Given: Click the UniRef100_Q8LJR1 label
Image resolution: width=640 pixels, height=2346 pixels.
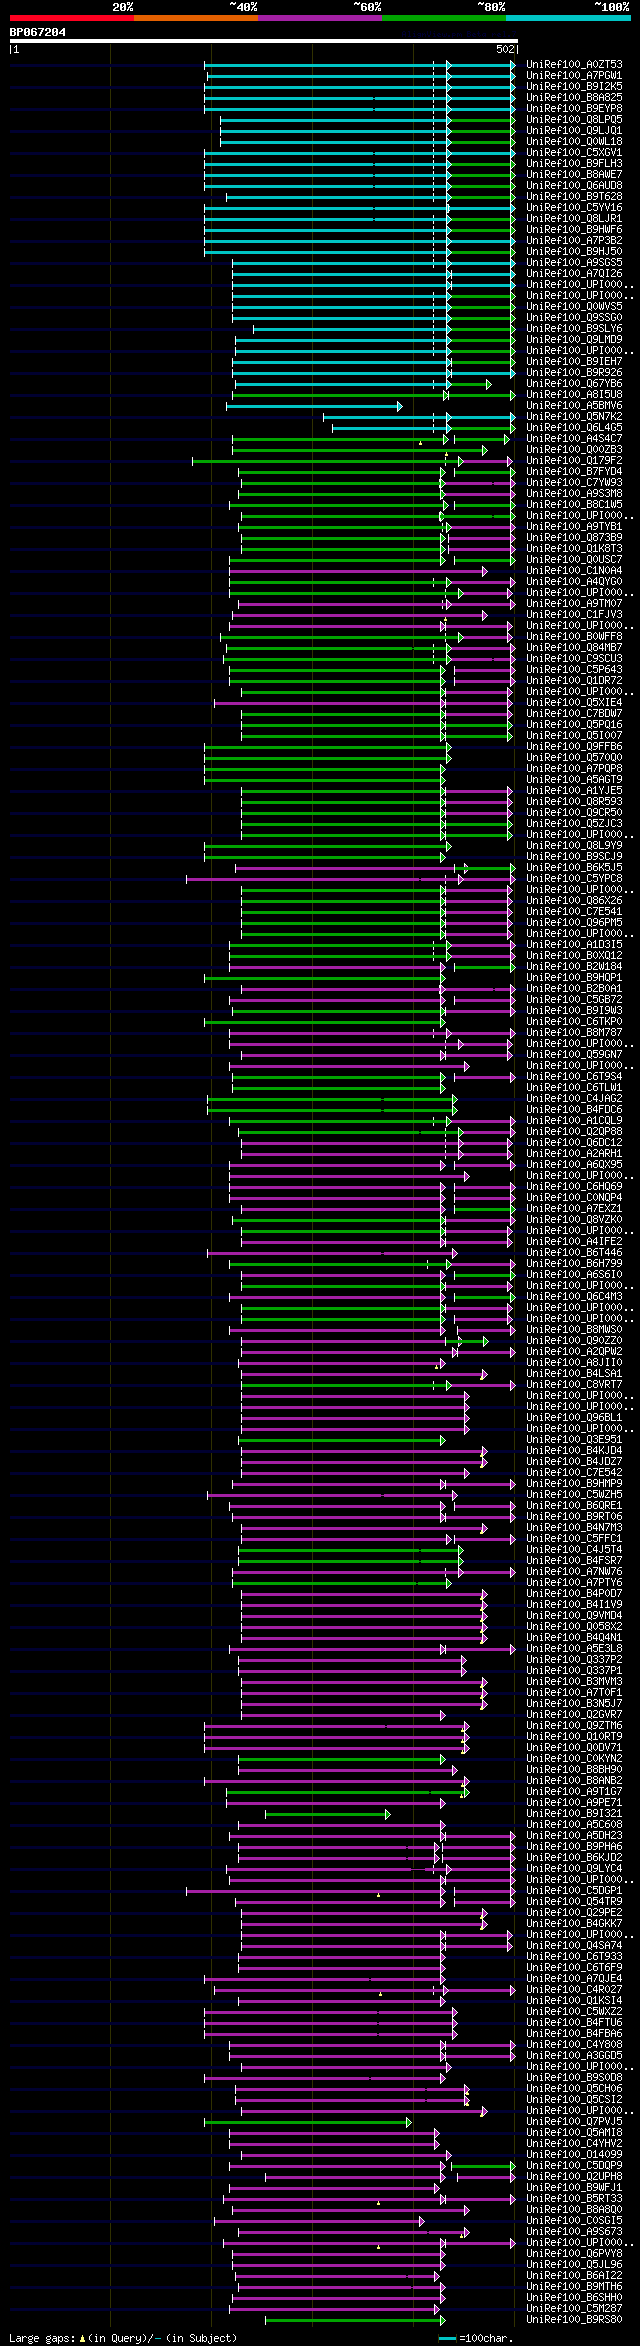Looking at the screenshot, I should 574,218.
